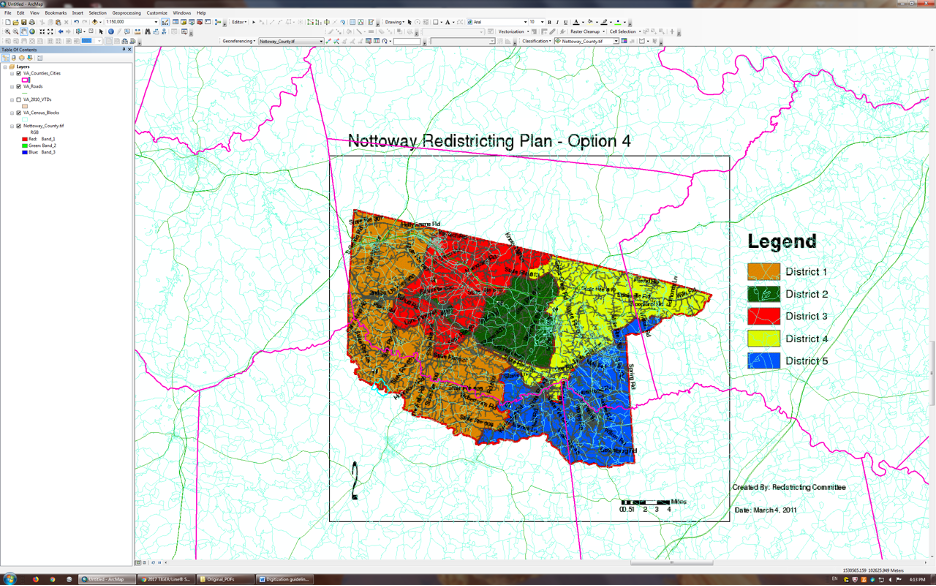Enable the VA_2010_VTDs layer checkbox
Screen dimensions: 936x586
click(x=18, y=100)
